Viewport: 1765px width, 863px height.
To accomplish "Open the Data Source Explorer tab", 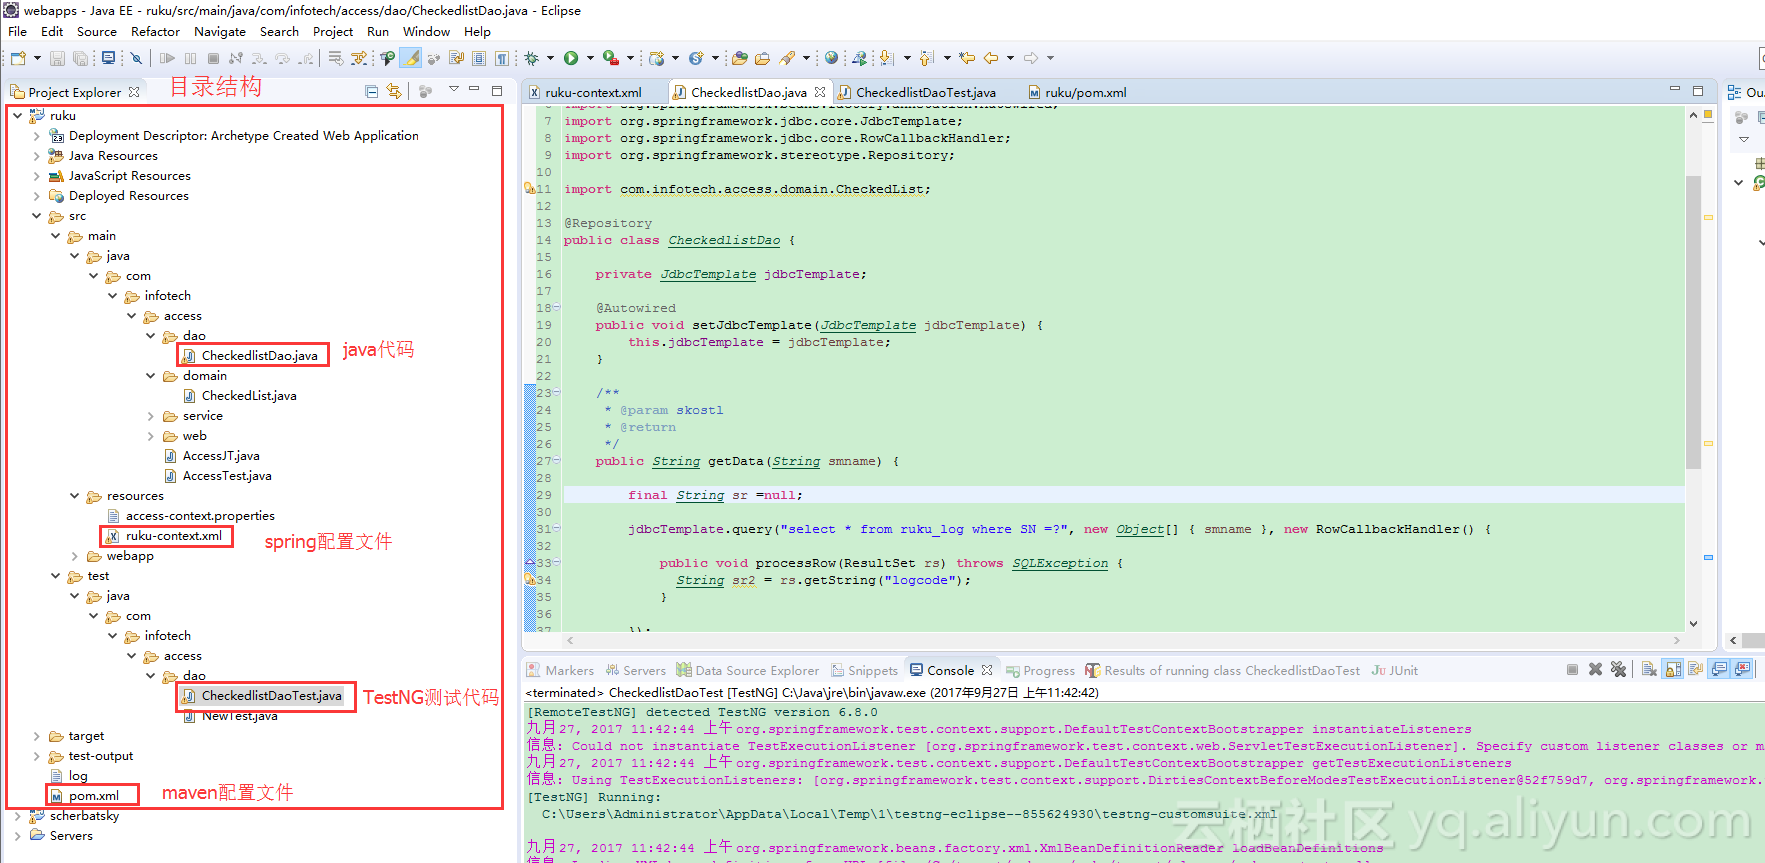I will tap(747, 671).
